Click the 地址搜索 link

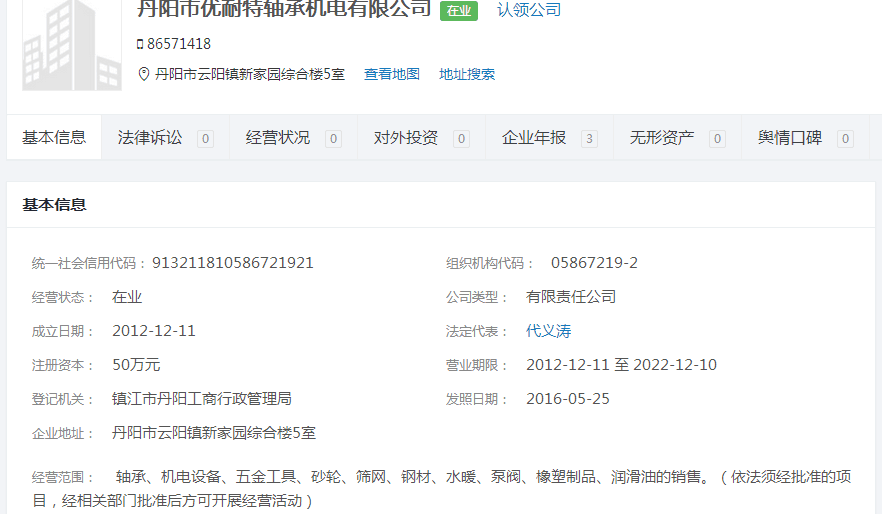(x=467, y=74)
